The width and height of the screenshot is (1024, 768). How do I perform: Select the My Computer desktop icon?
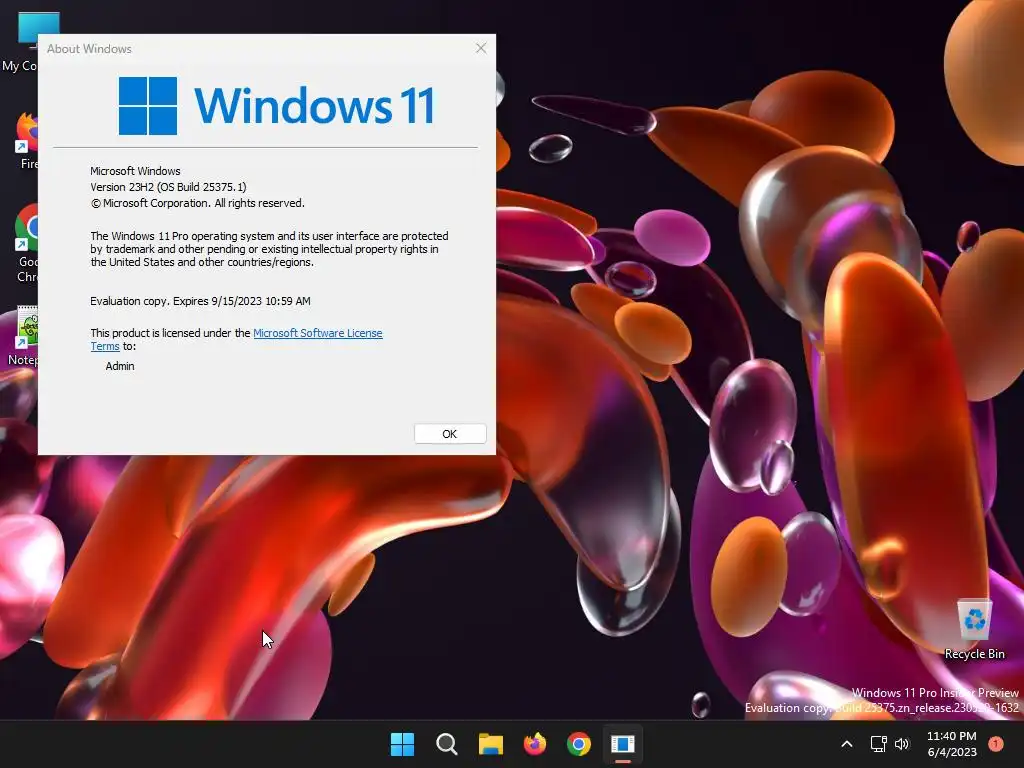coord(20,42)
